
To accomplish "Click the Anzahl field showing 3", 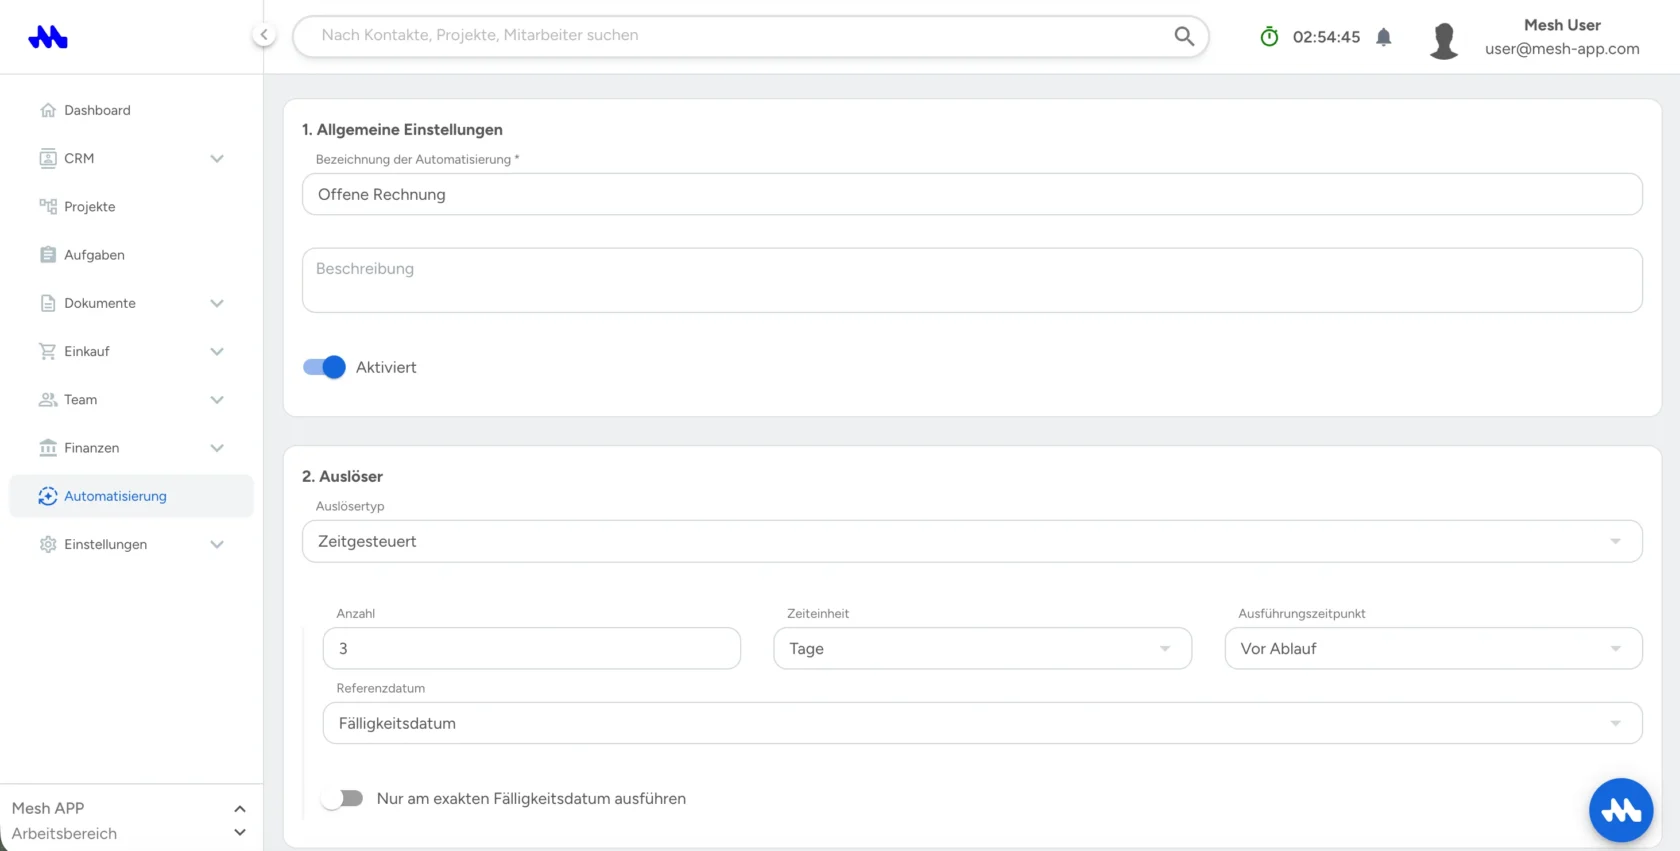I will 532,648.
